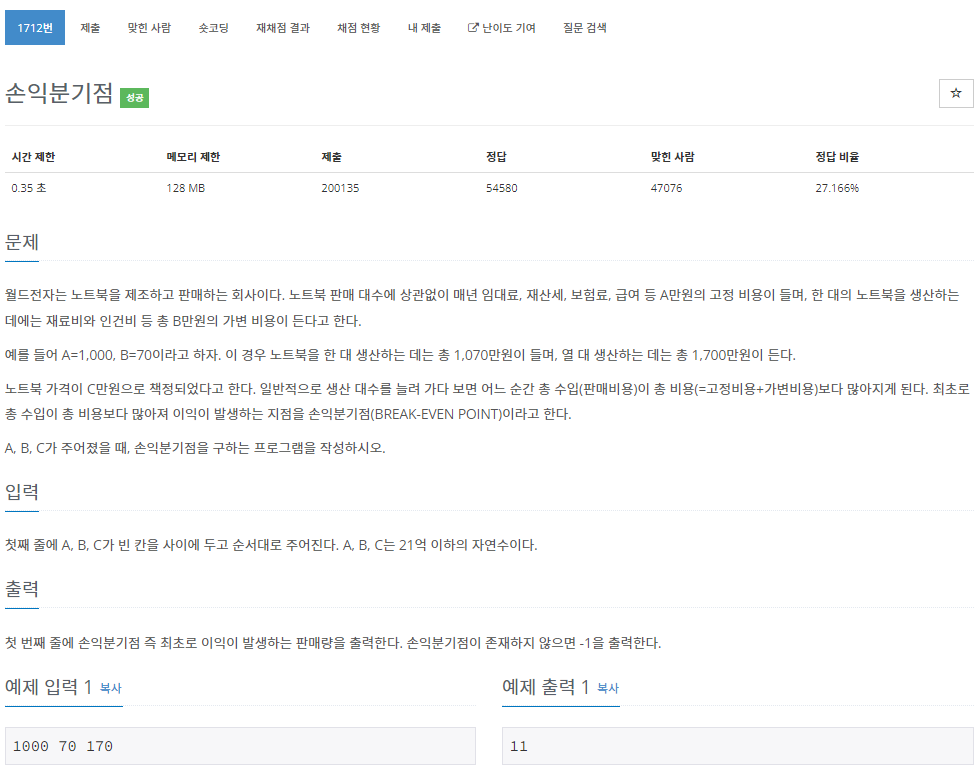
Task: Open the 난이도 기여 external link
Action: tap(502, 27)
